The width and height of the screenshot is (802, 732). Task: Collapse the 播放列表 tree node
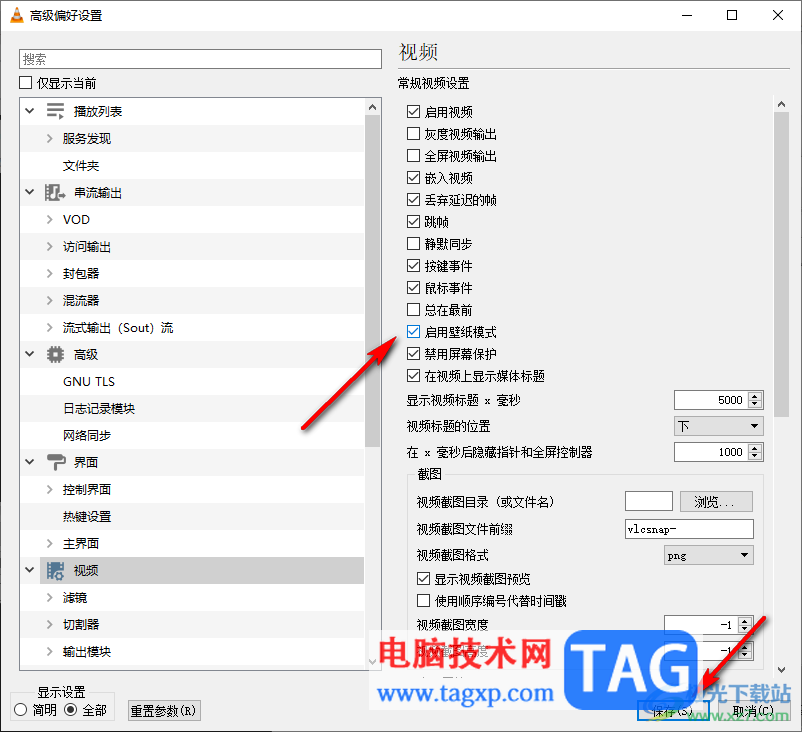30,111
